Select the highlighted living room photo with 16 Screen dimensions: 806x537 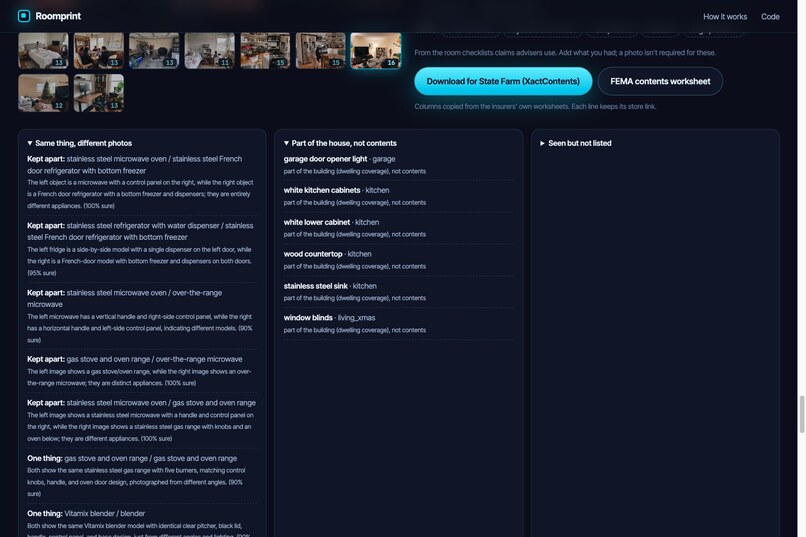pyautogui.click(x=376, y=50)
